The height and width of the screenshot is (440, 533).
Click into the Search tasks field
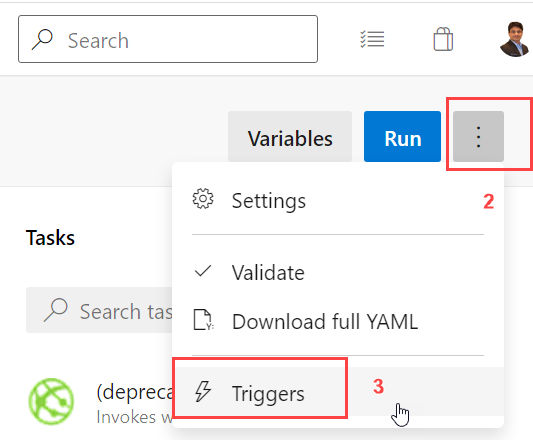[x=99, y=310]
